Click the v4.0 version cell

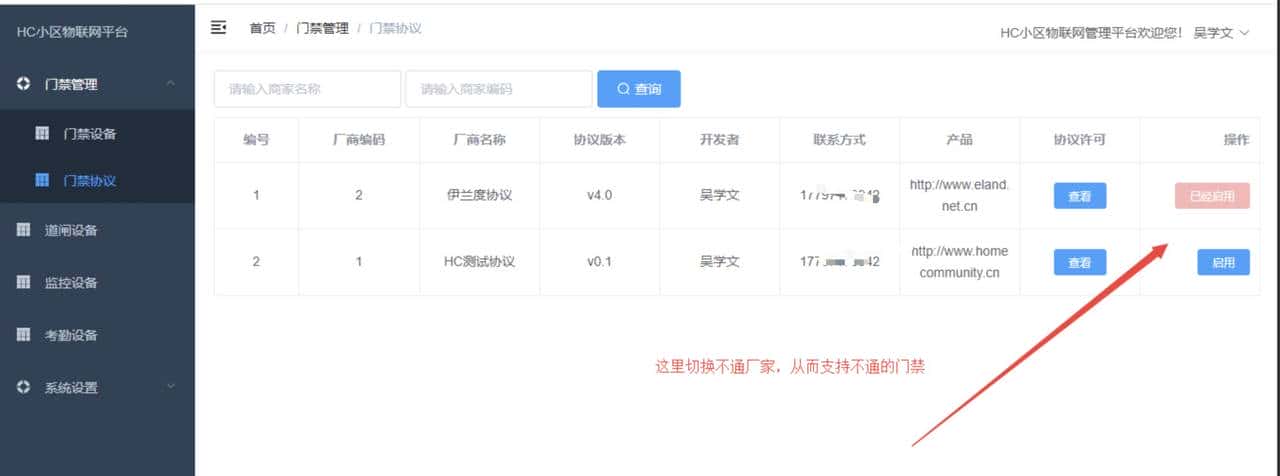coord(600,195)
